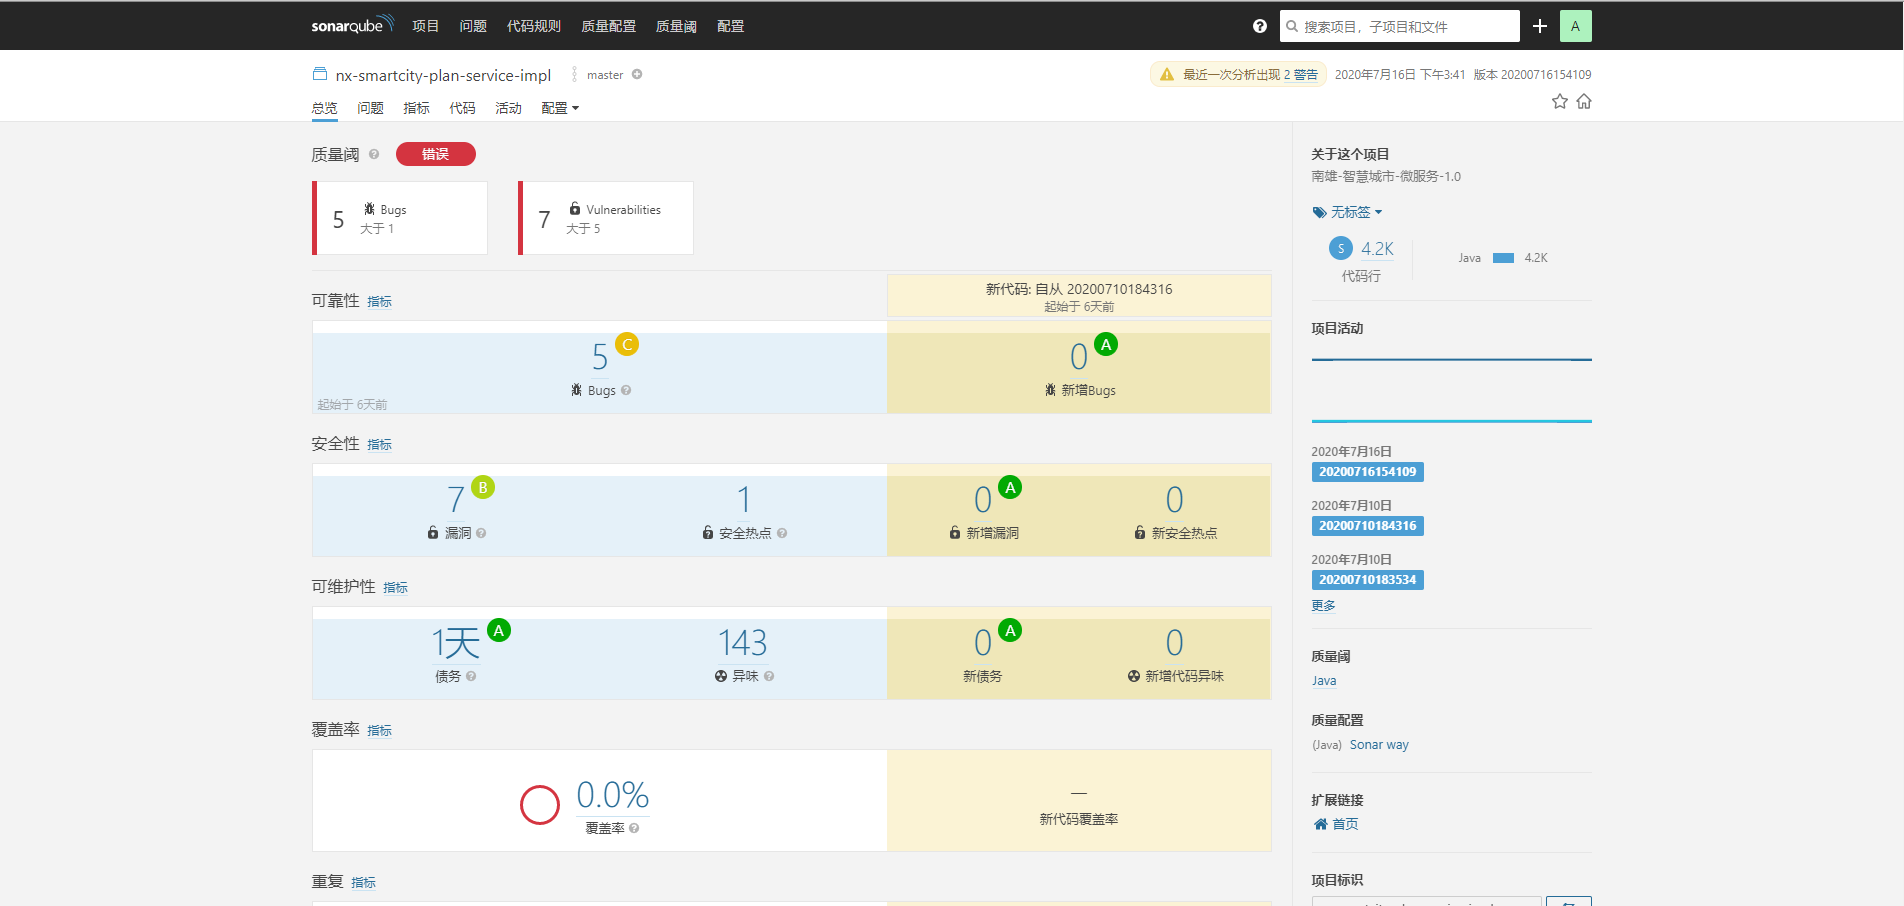This screenshot has width=1904, height=906.
Task: Click the 2 警告 link in the alert
Action: 1301,75
